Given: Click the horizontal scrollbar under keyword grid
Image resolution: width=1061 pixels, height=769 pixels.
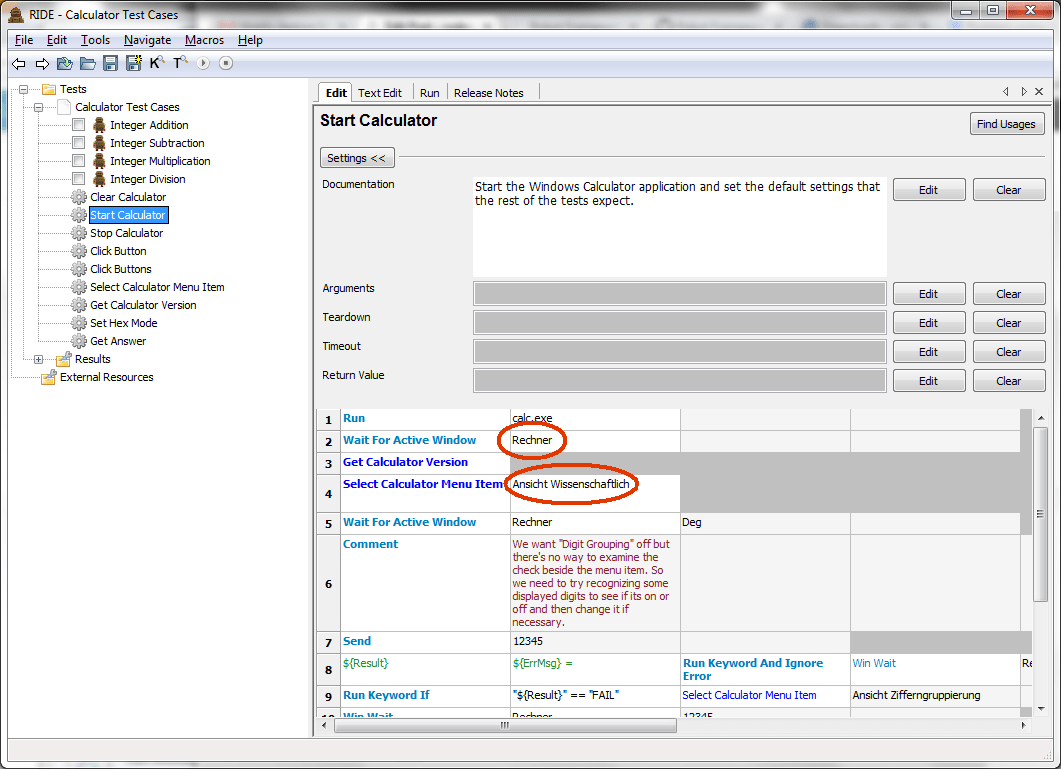Looking at the screenshot, I should pos(504,727).
